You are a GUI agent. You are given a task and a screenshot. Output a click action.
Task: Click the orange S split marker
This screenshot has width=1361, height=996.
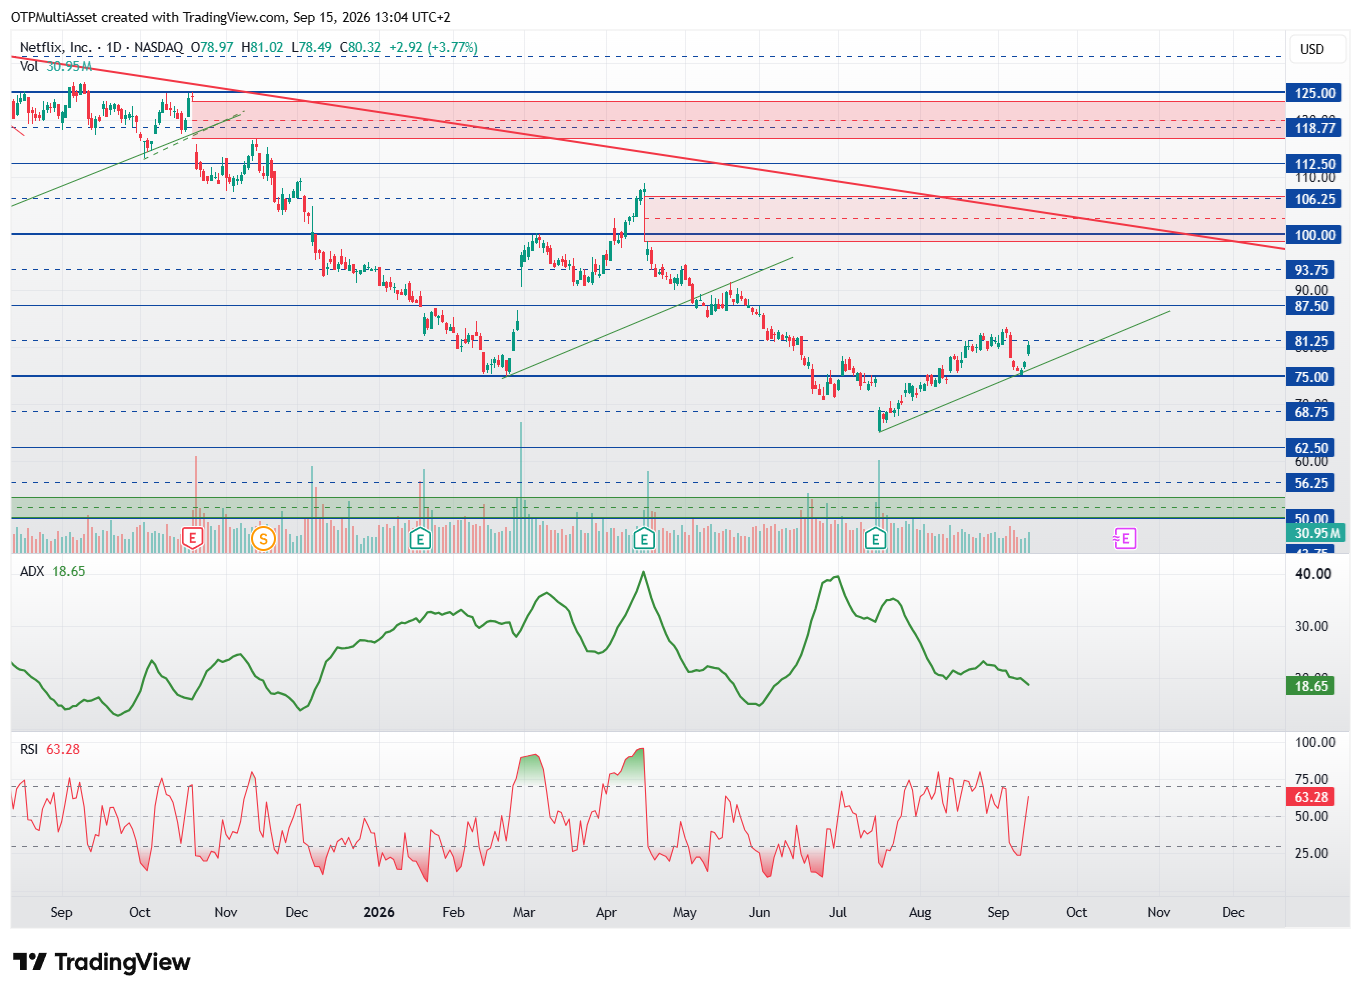click(x=263, y=539)
